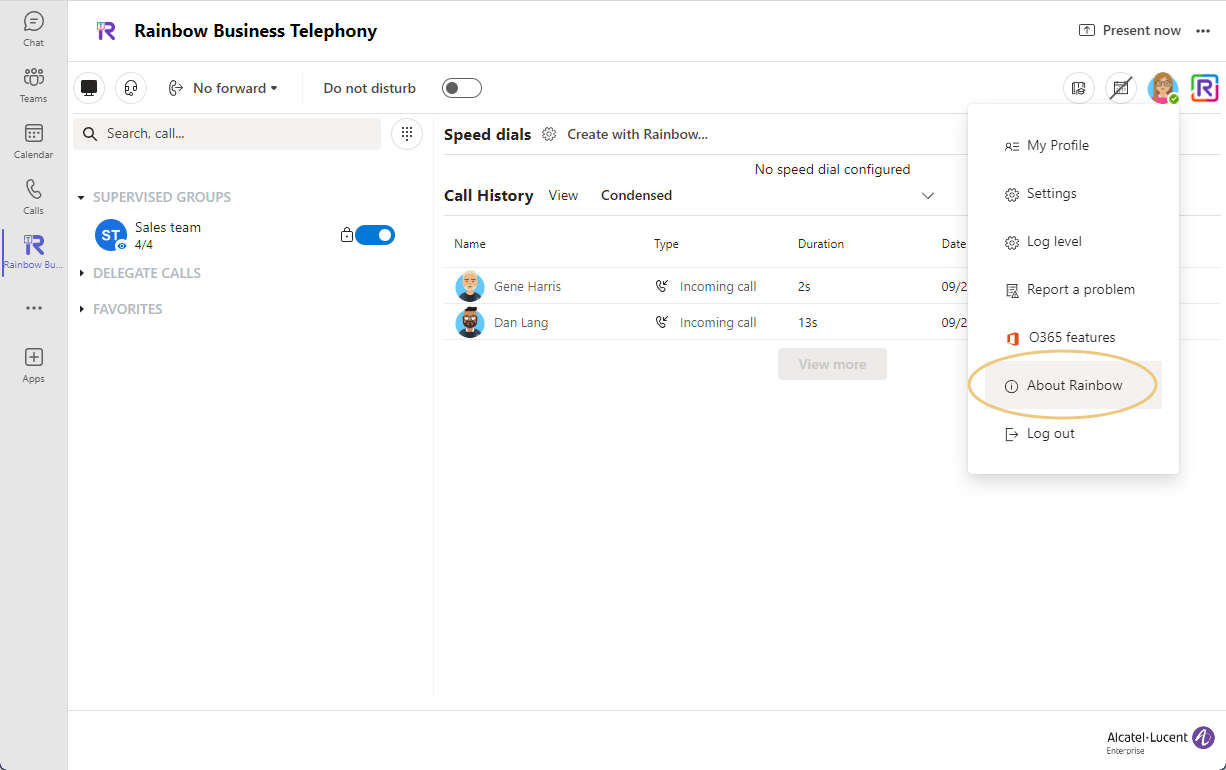Image resolution: width=1226 pixels, height=770 pixels.
Task: Open the Calls sidebar icon
Action: (x=33, y=196)
